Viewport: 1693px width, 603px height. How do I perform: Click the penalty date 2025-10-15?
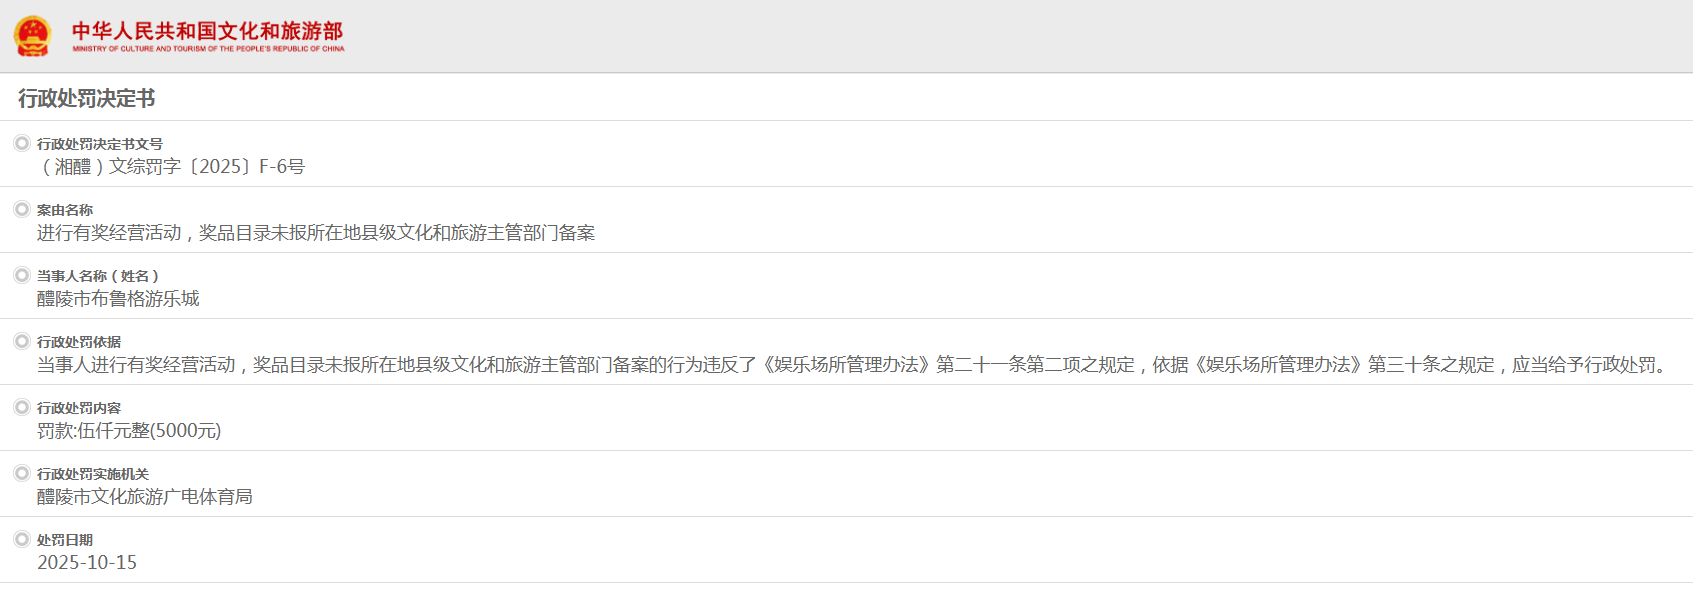tap(87, 563)
